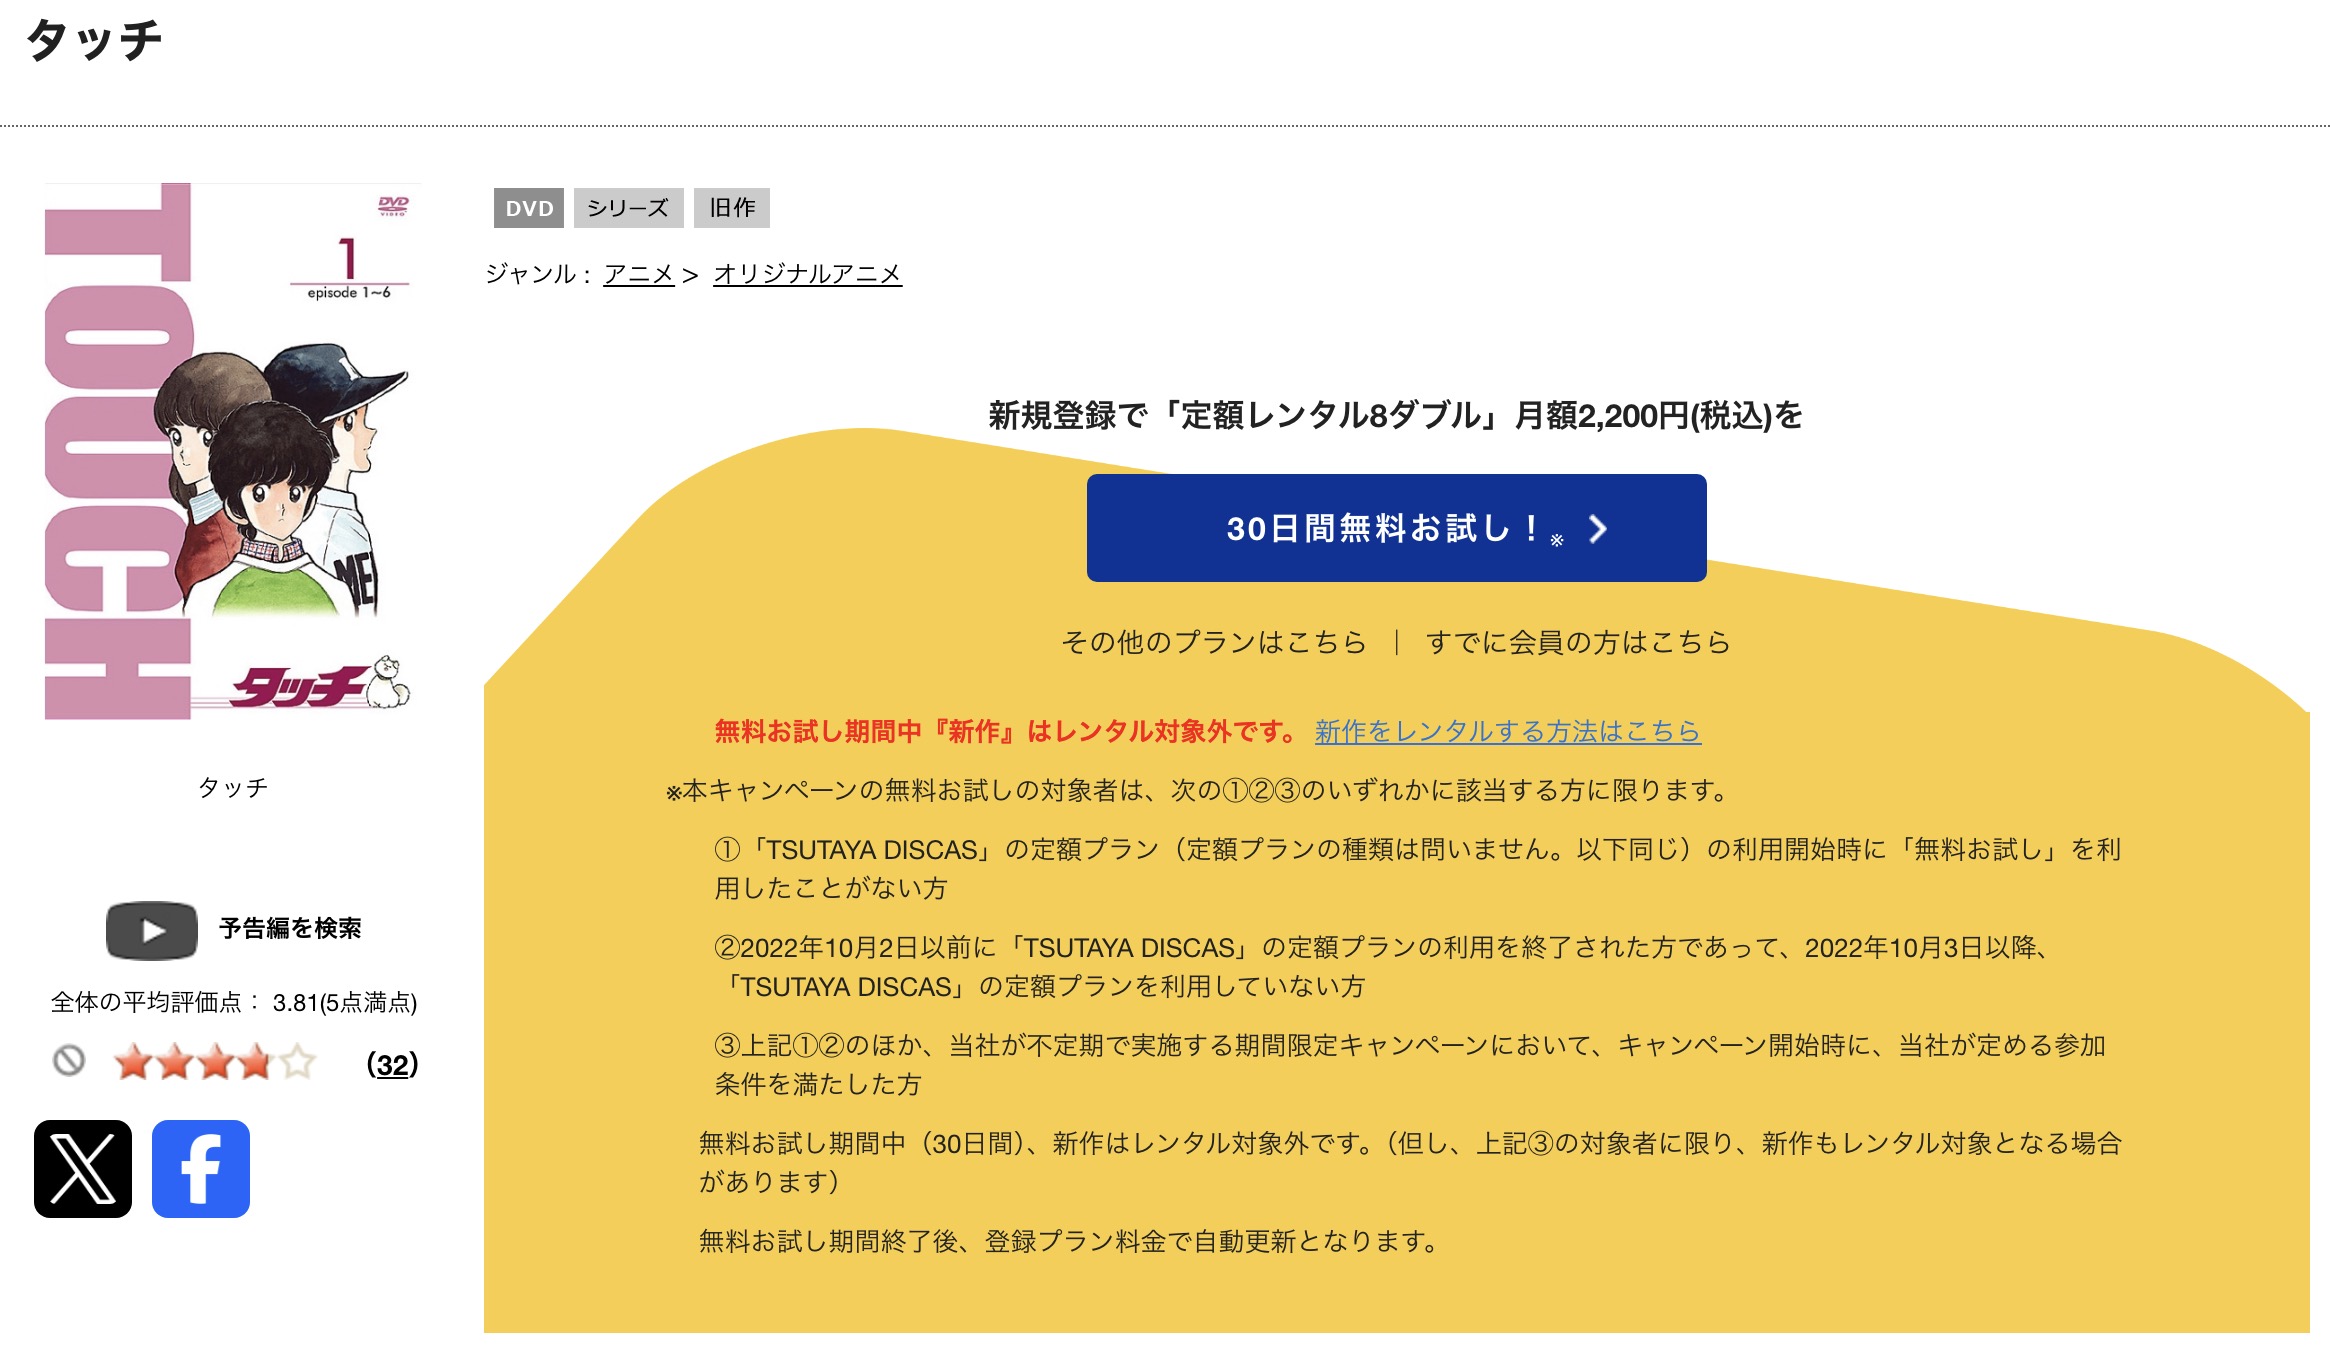Click the DVD tag badge
Screen dimensions: 2330x1350
pos(529,208)
